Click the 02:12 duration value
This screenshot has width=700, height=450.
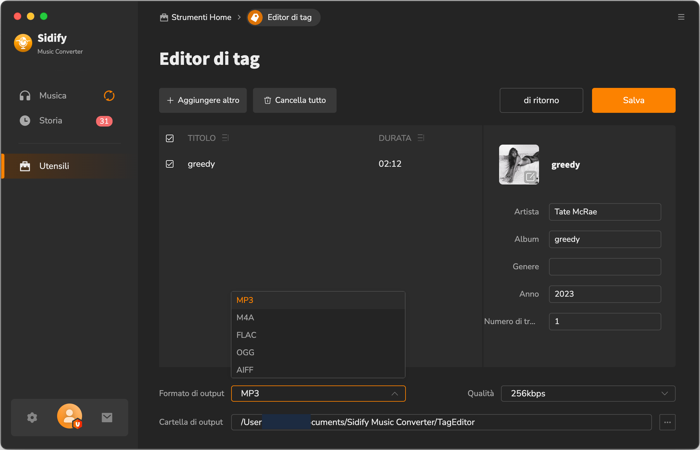click(x=390, y=164)
